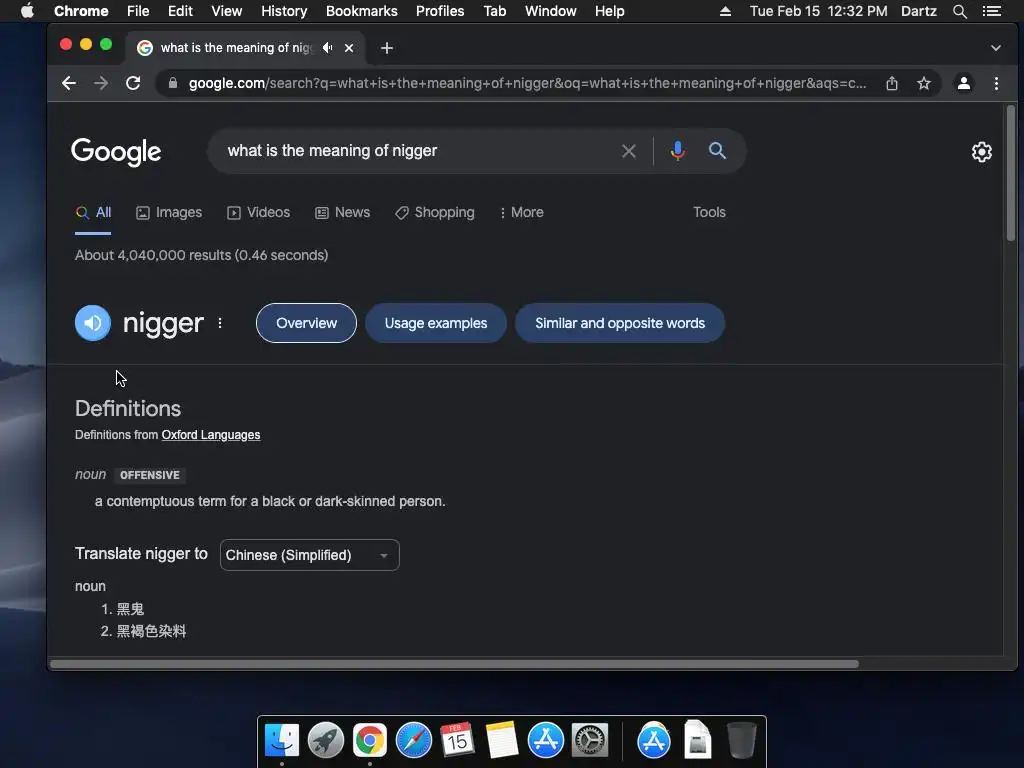Screen dimensions: 1024x768
Task: Open Launchpad from the dock
Action: [x=325, y=740]
